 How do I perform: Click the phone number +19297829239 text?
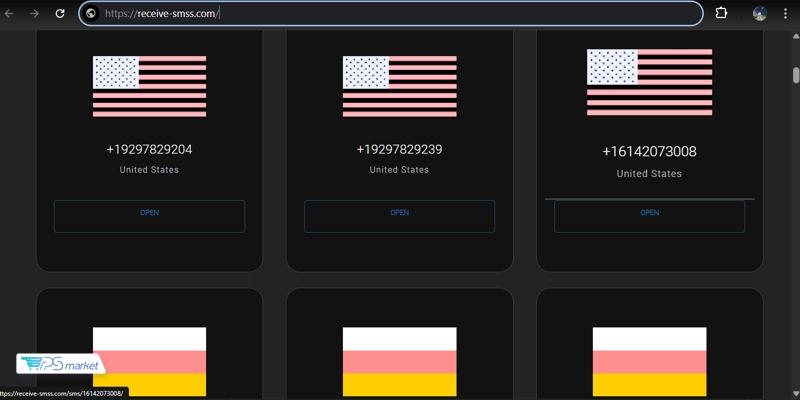(399, 150)
